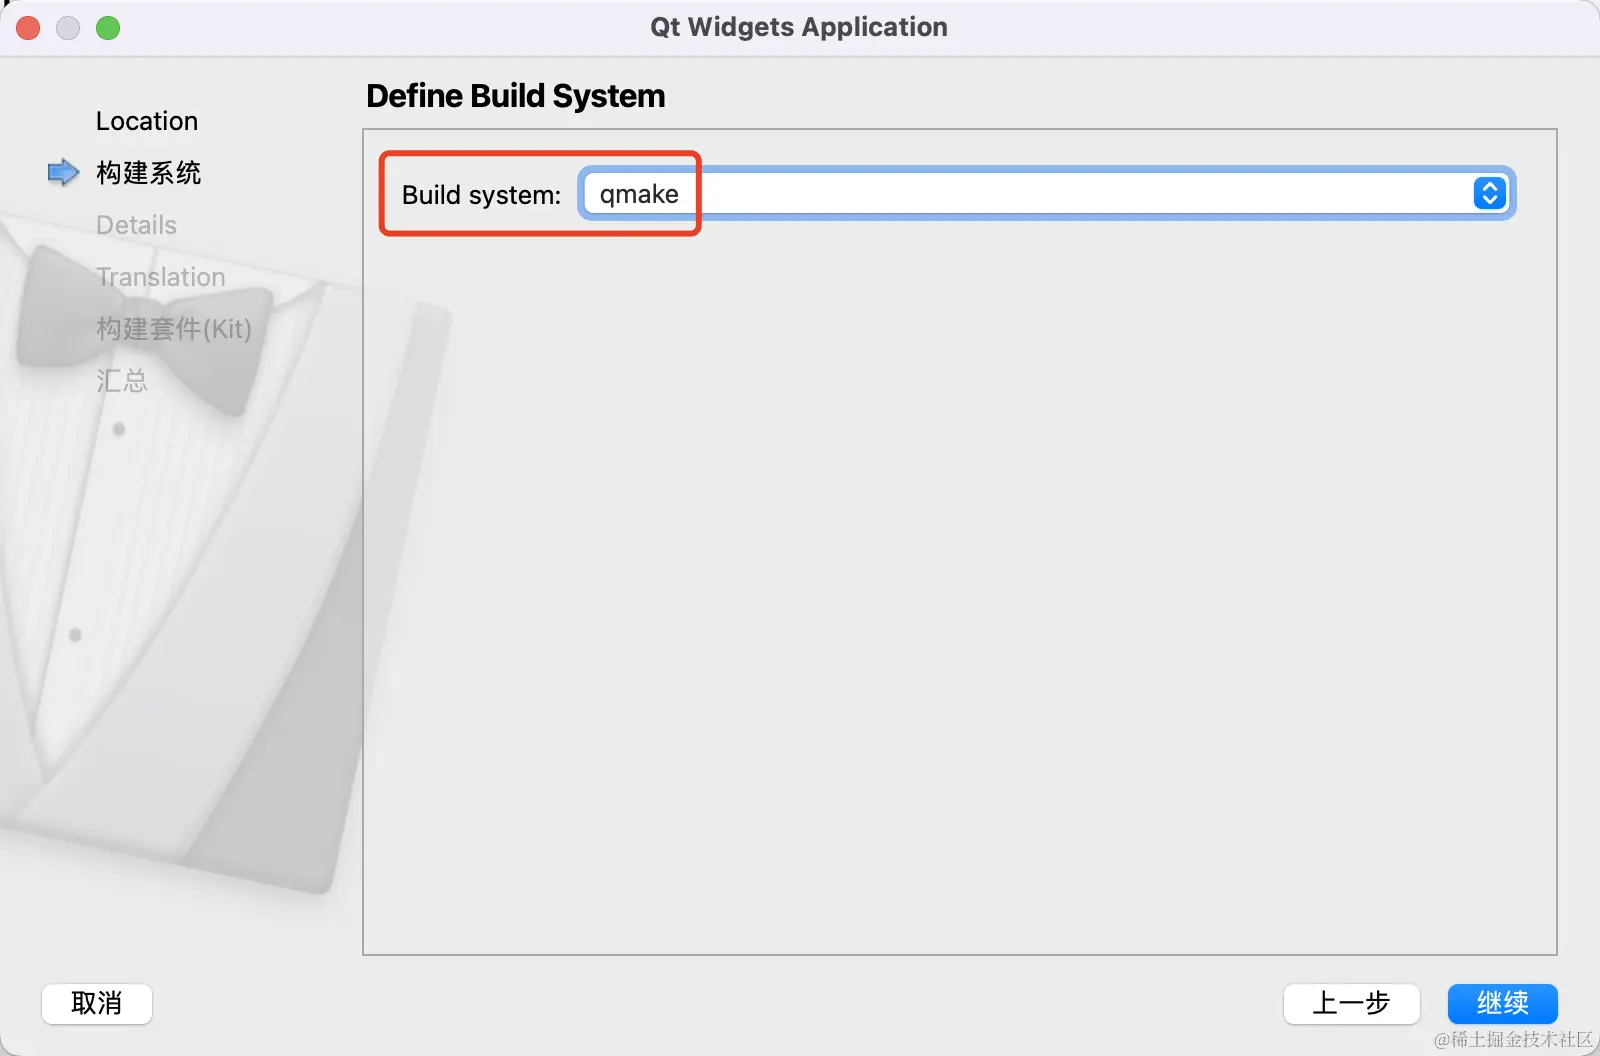
Task: Select the Location step in sidebar
Action: 147,121
